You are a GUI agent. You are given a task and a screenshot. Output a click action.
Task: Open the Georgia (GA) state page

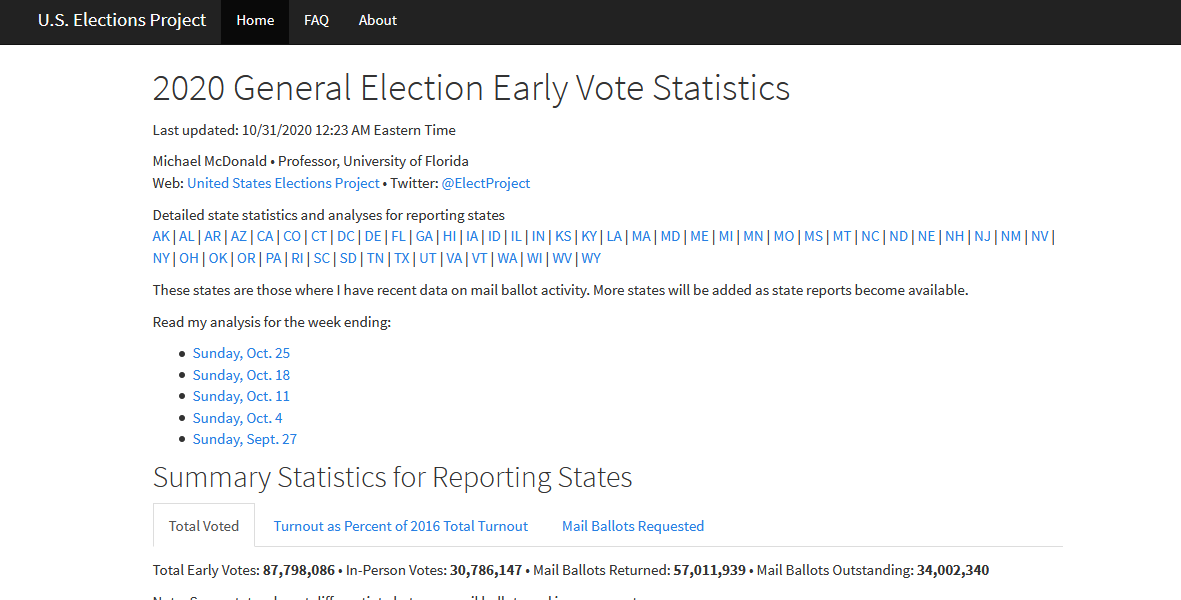point(424,236)
